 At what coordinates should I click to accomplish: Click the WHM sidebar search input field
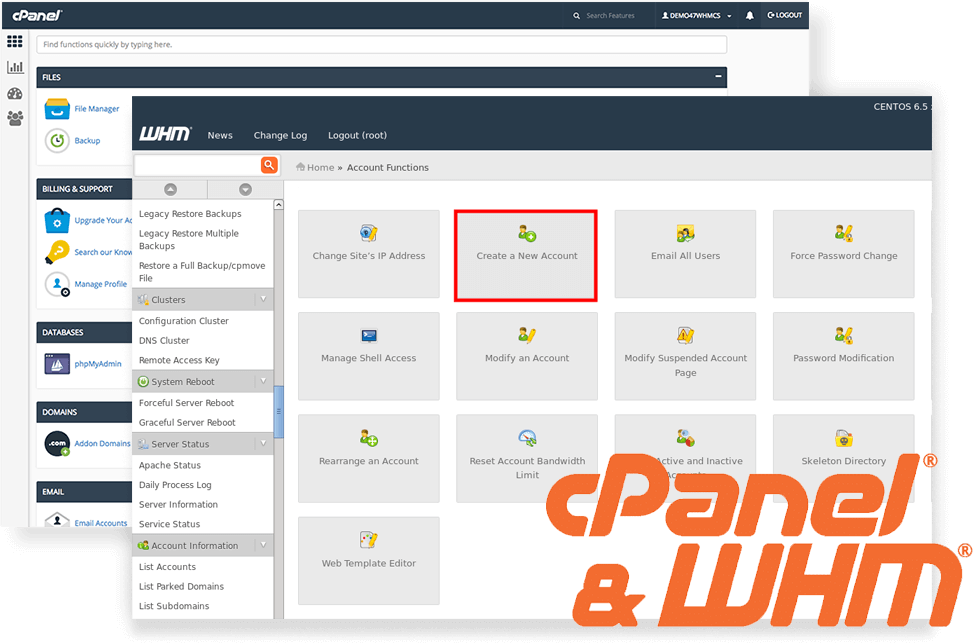click(198, 165)
